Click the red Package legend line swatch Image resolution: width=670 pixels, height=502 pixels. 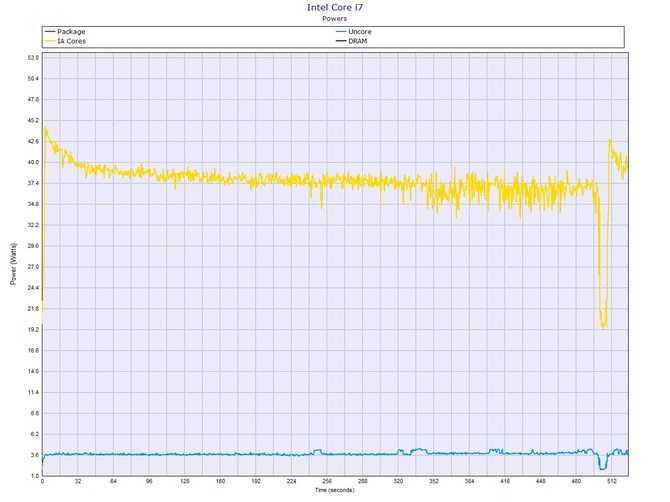click(x=50, y=32)
